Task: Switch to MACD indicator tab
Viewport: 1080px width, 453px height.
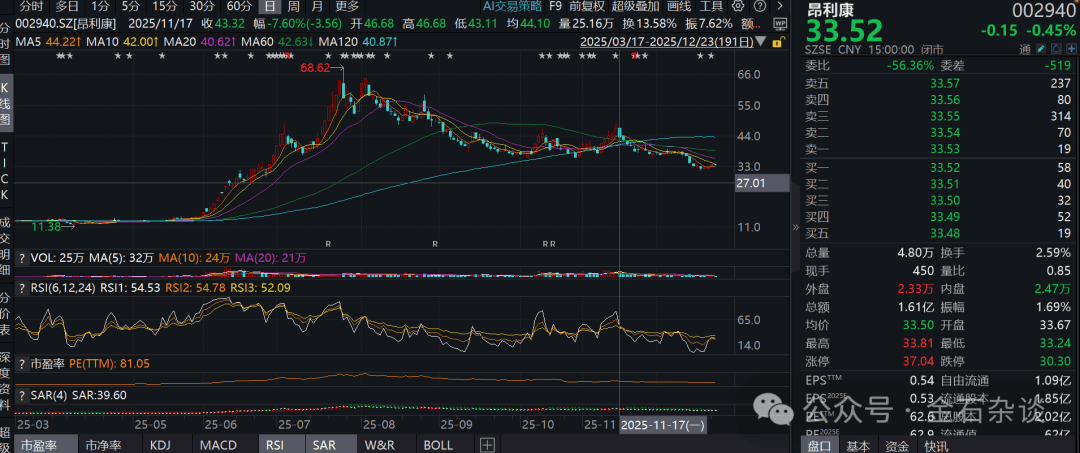Action: pos(217,445)
